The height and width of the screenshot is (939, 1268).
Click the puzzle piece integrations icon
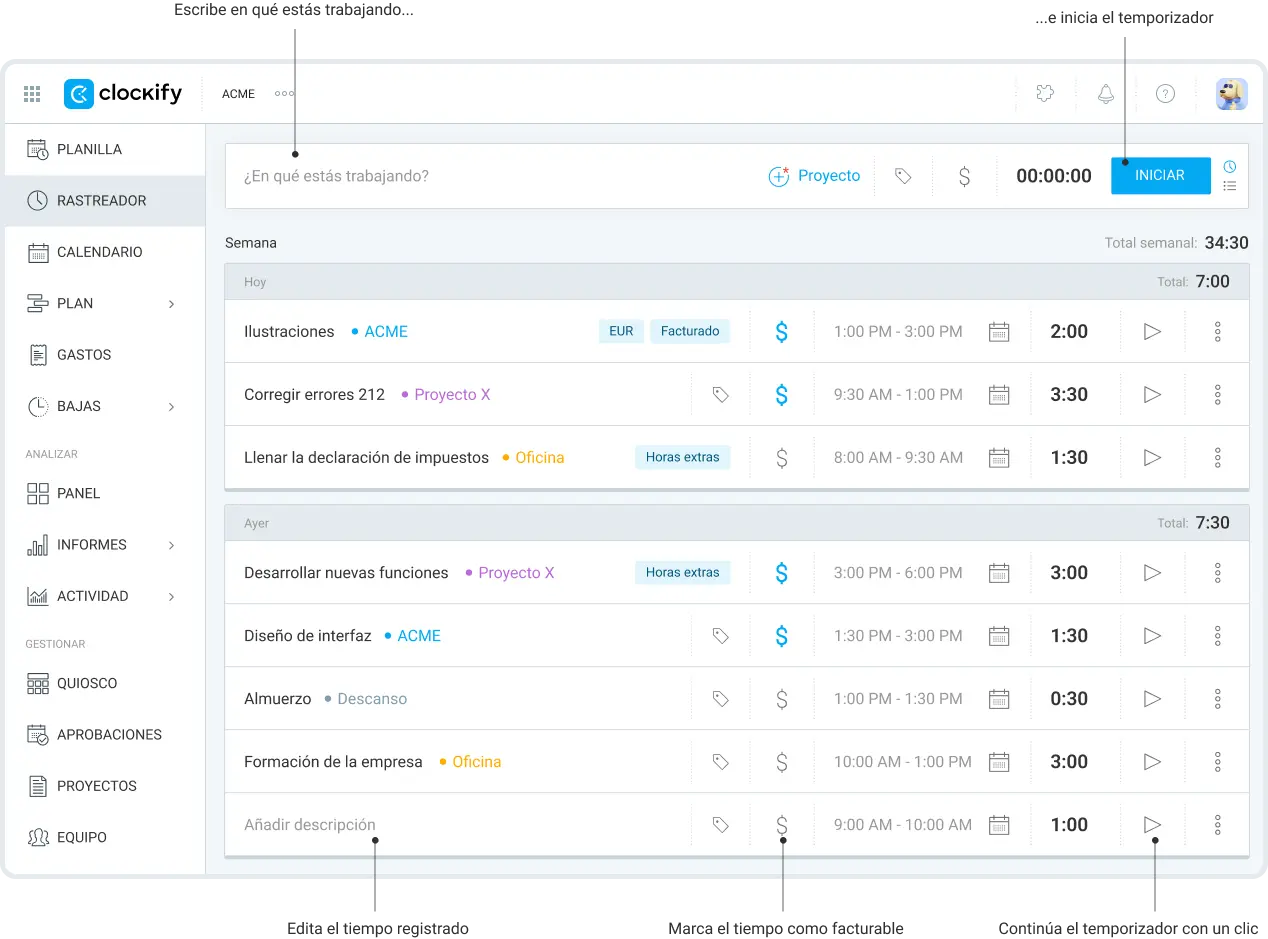(1045, 94)
